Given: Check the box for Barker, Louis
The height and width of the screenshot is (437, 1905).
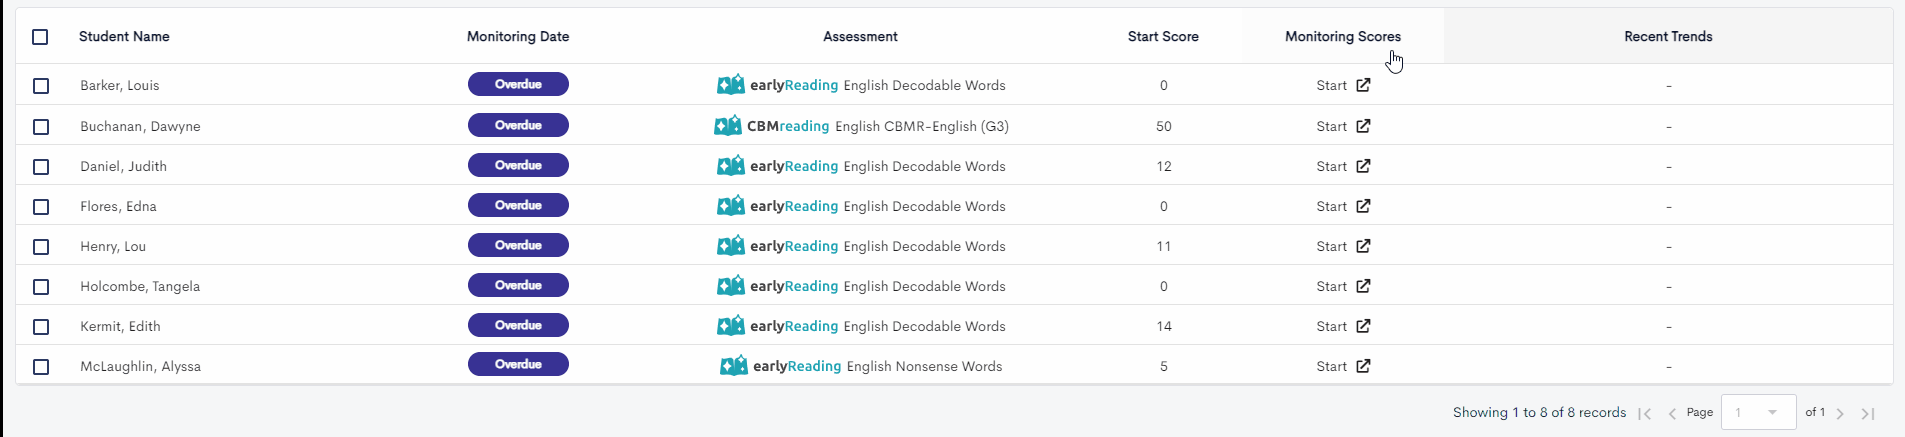Looking at the screenshot, I should click(41, 86).
